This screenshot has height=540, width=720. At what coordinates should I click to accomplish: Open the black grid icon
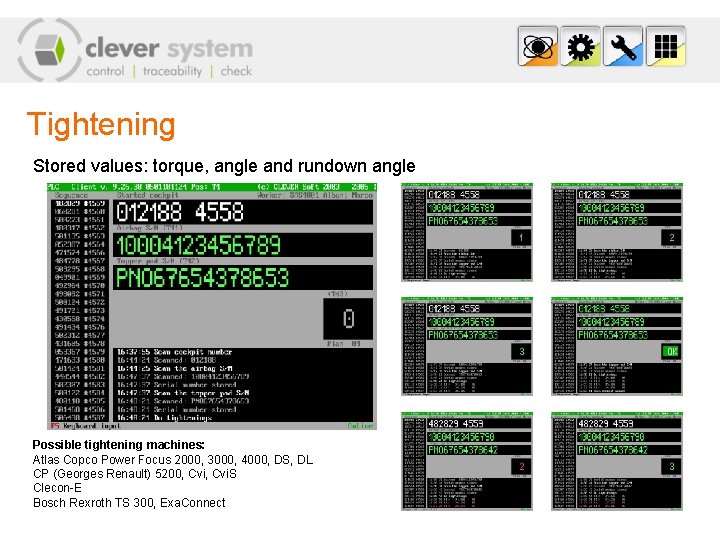[x=666, y=46]
